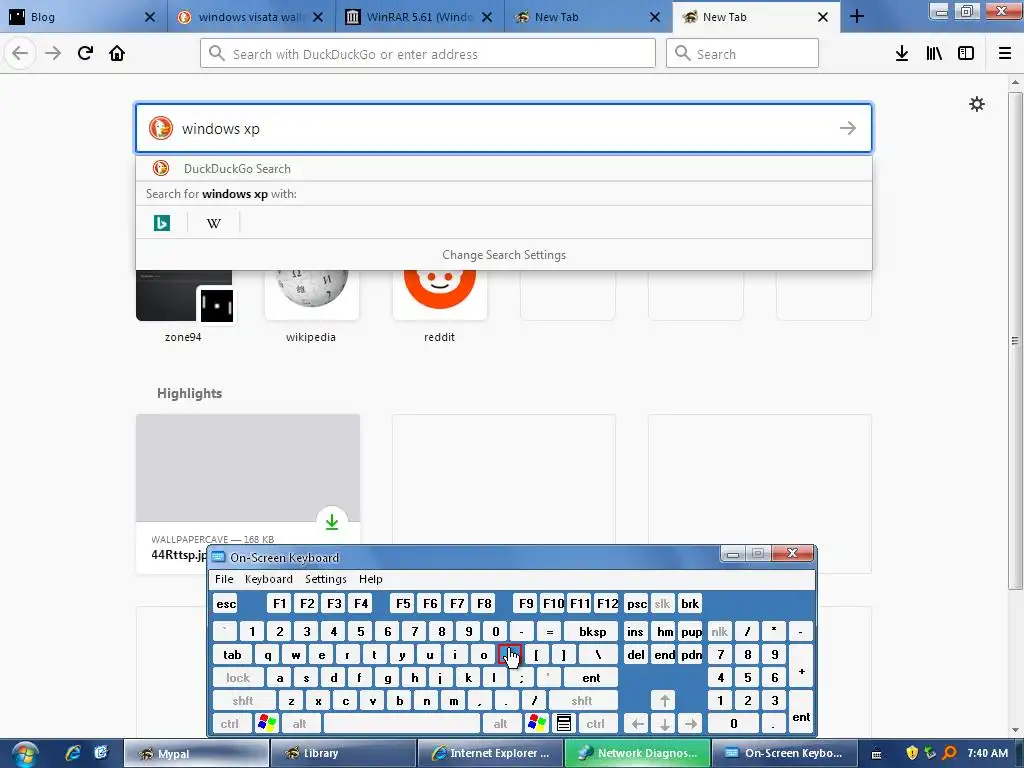Toggle the right ctrl key on keyboard
1024x768 pixels.
[596, 724]
